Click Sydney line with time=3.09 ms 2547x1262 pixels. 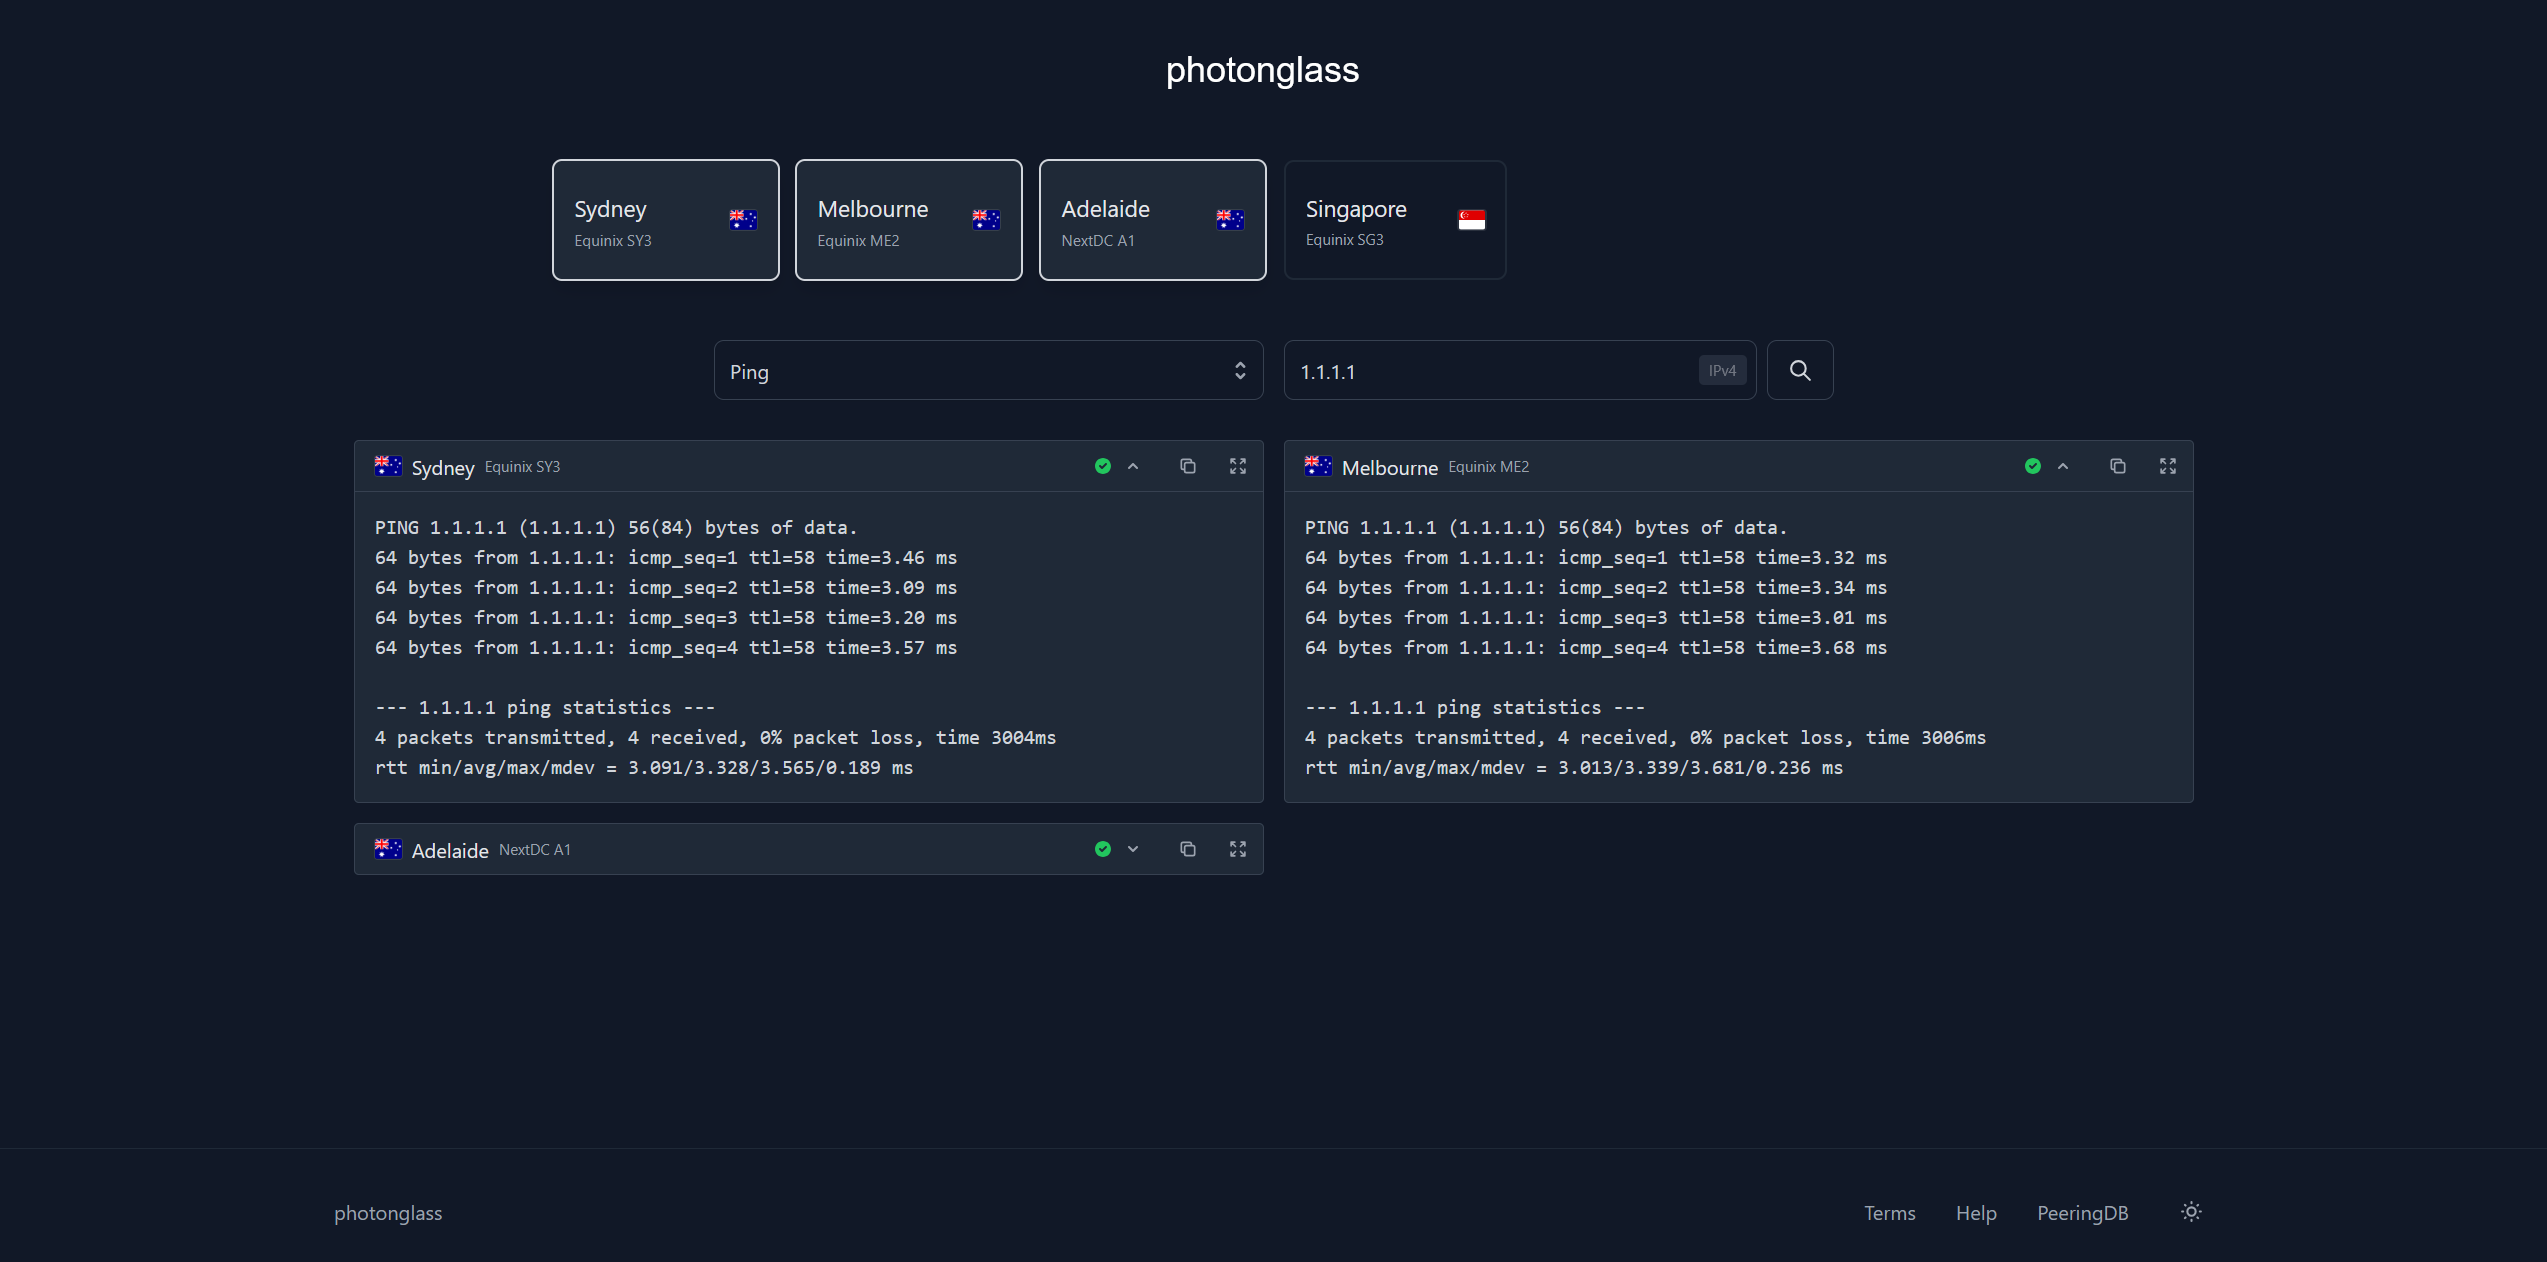pos(666,588)
